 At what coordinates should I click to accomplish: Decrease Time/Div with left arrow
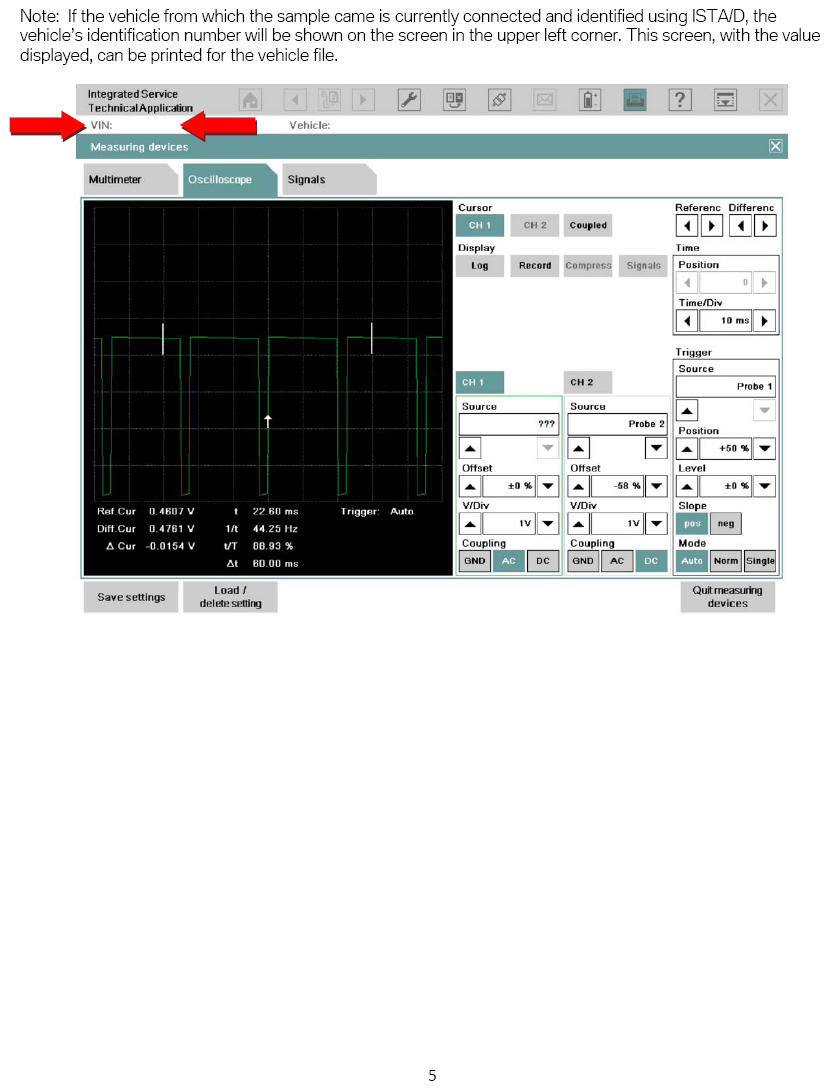point(687,320)
